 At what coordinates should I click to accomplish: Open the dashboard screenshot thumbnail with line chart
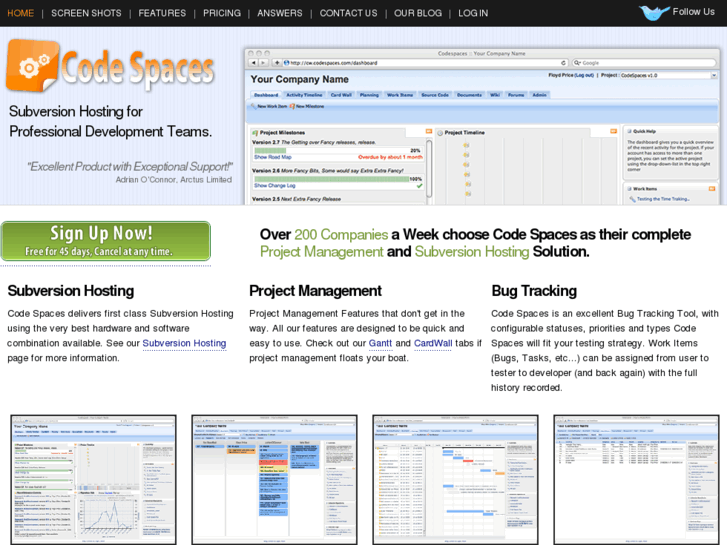[94, 480]
